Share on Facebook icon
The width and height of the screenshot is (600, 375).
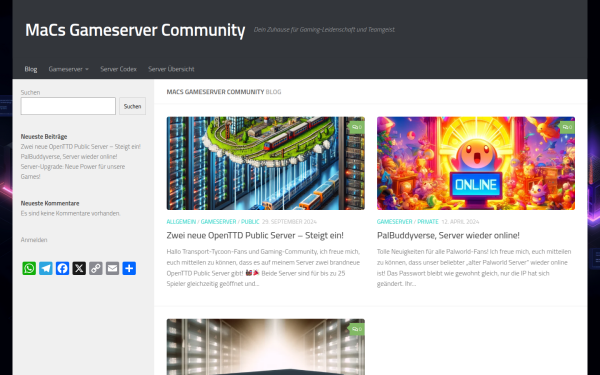click(x=62, y=268)
